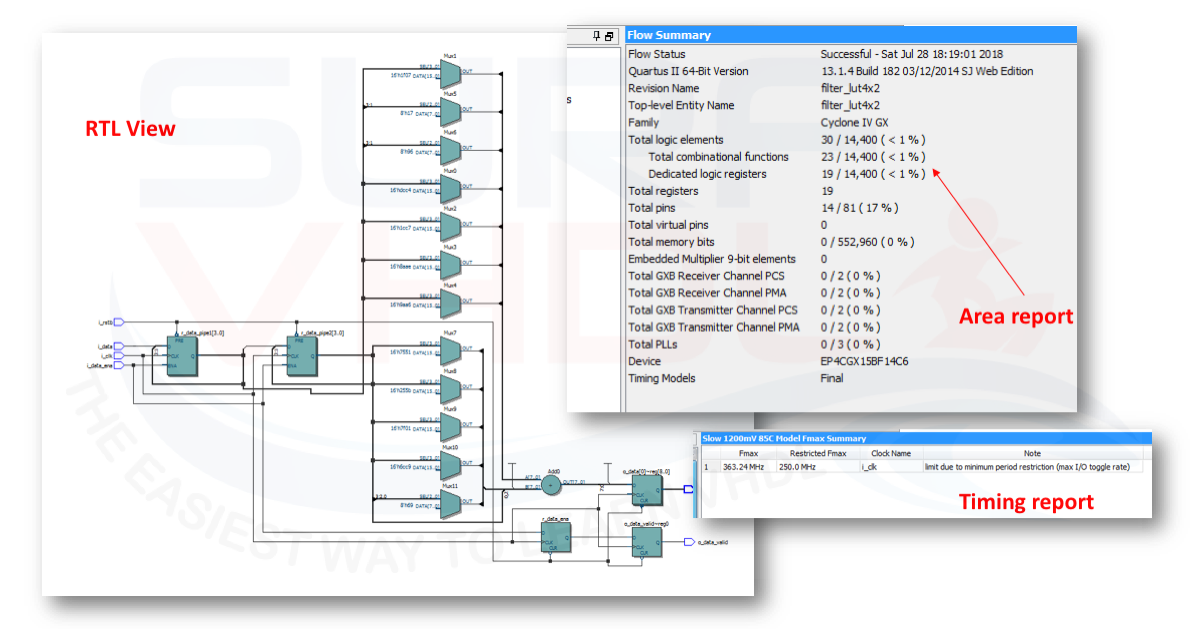The image size is (1200, 629).
Task: Select the Mux1 multiplexer symbol
Action: [x=450, y=72]
